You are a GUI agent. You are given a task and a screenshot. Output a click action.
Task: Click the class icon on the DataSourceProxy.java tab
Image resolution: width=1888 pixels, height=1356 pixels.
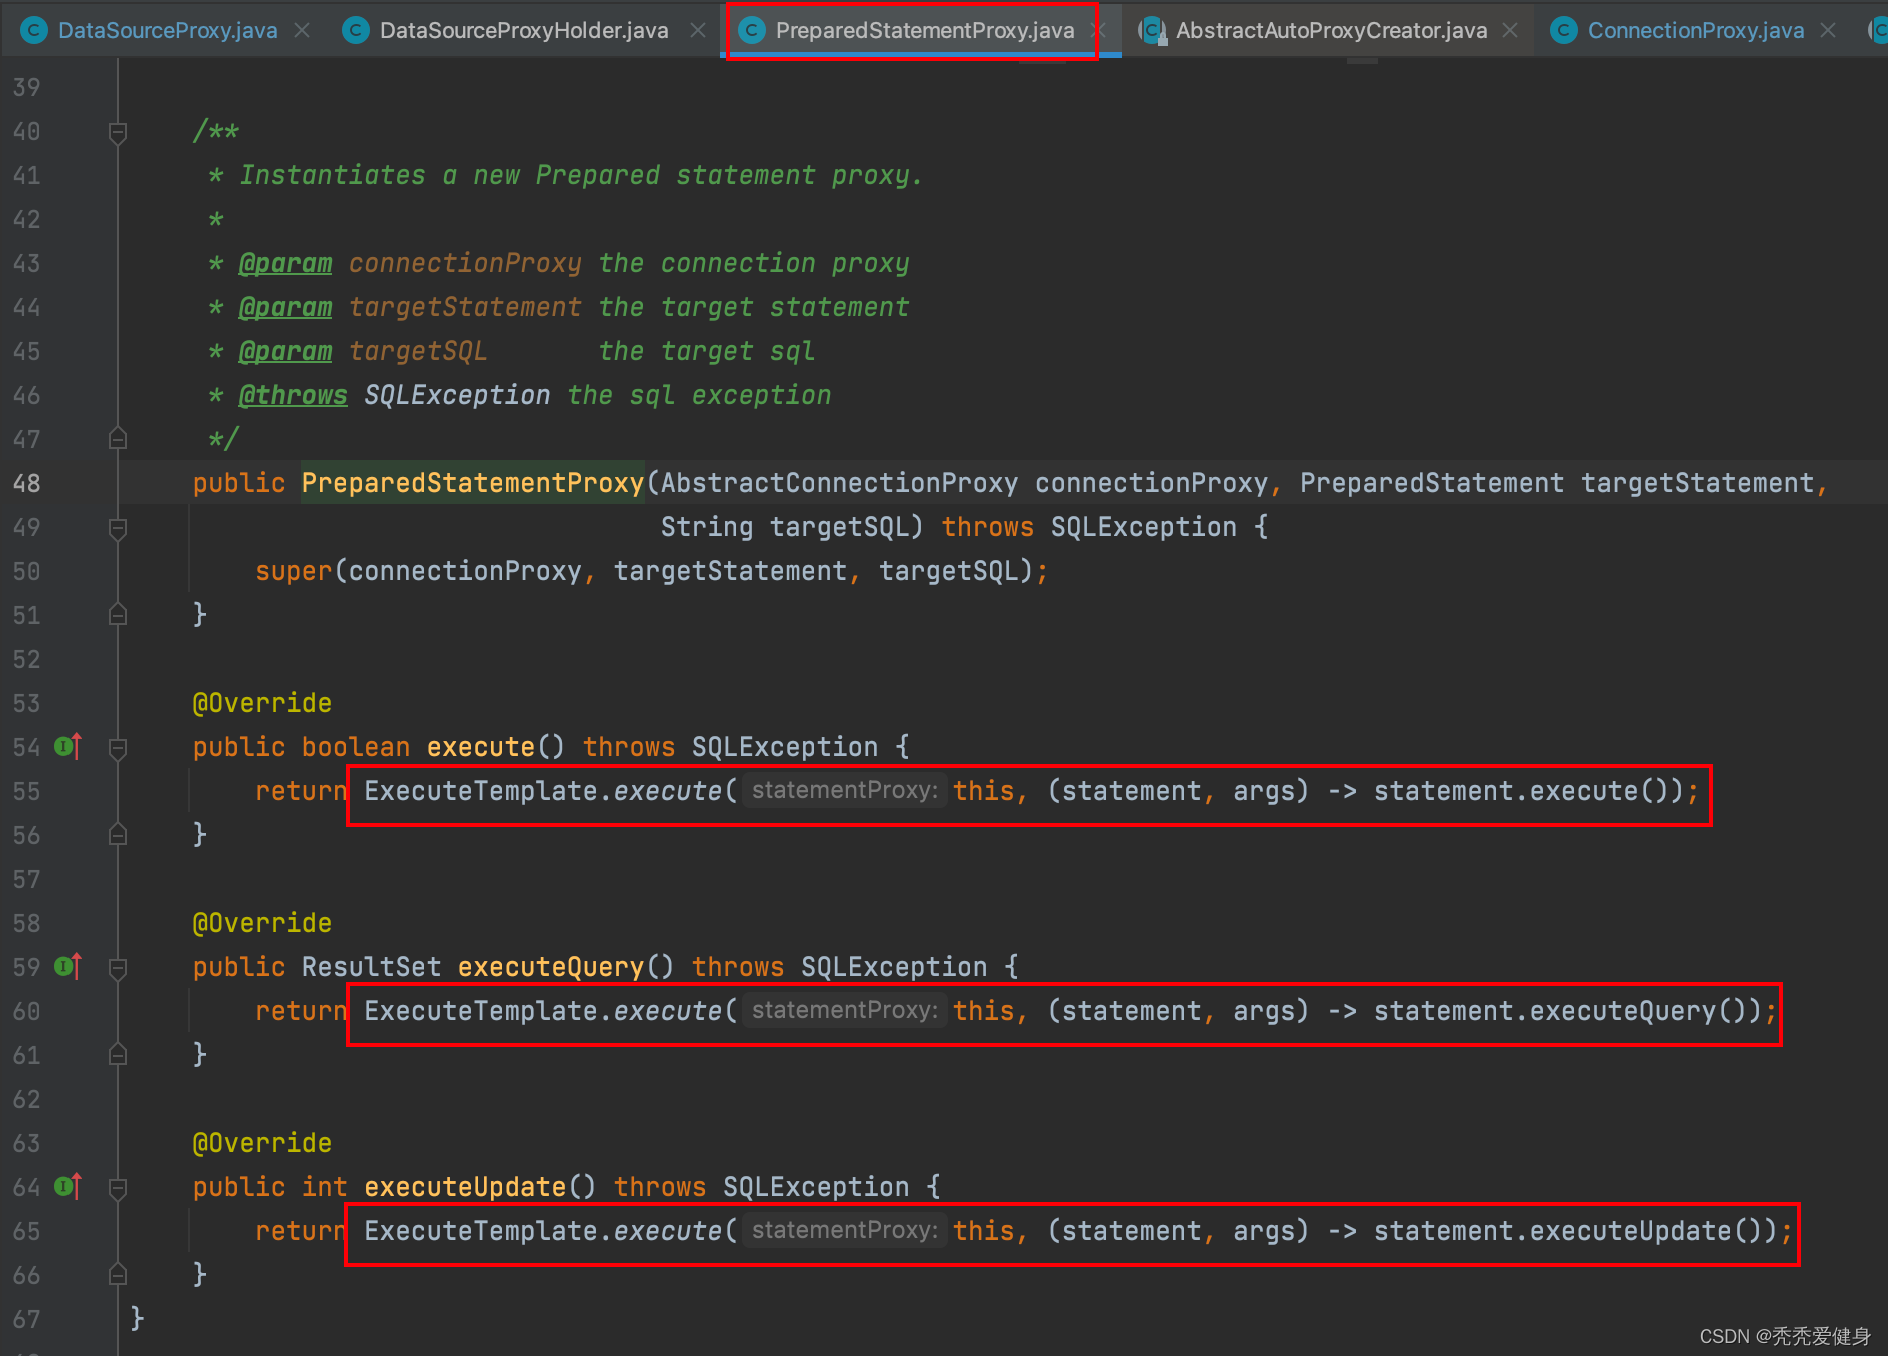point(34,31)
